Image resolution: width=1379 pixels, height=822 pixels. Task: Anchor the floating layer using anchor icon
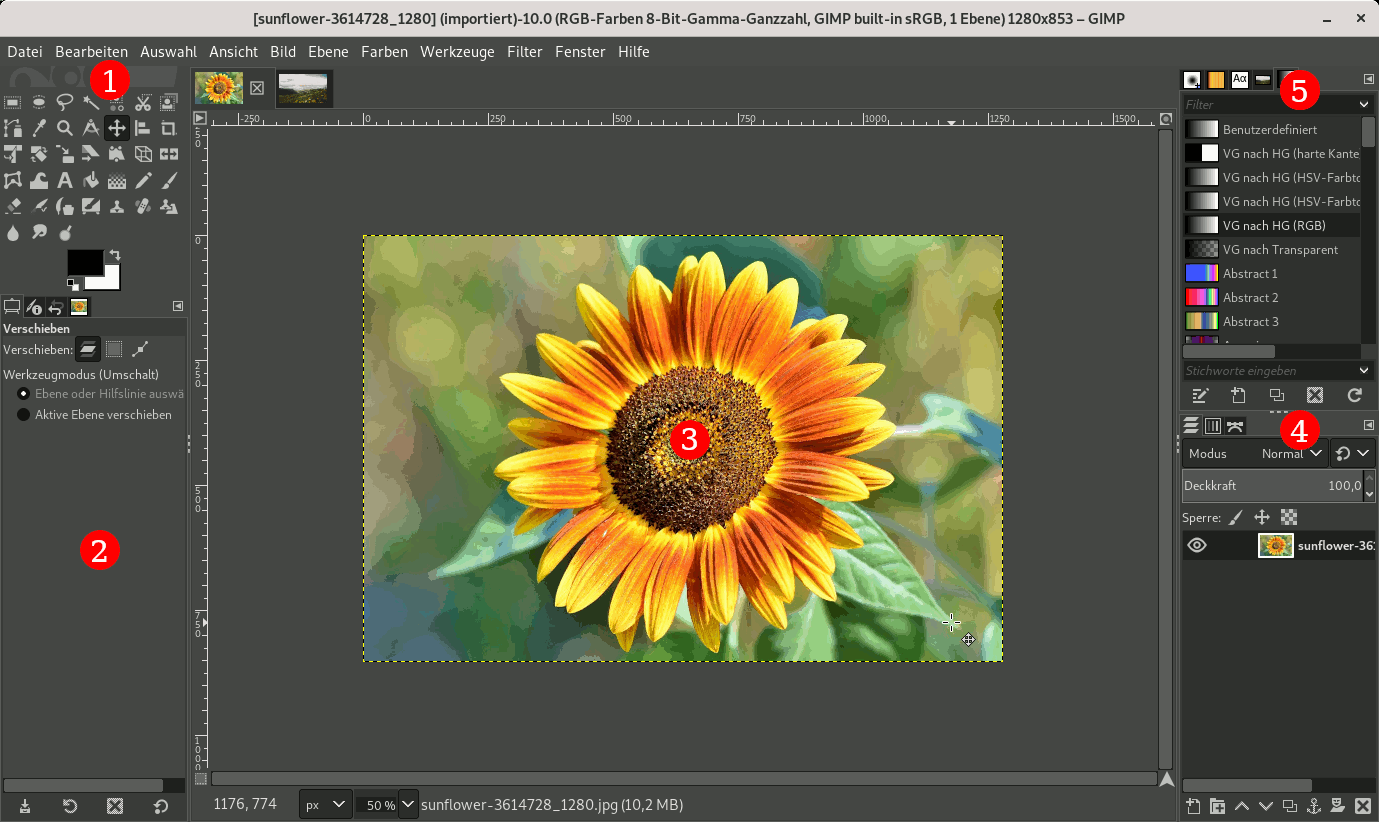1315,806
